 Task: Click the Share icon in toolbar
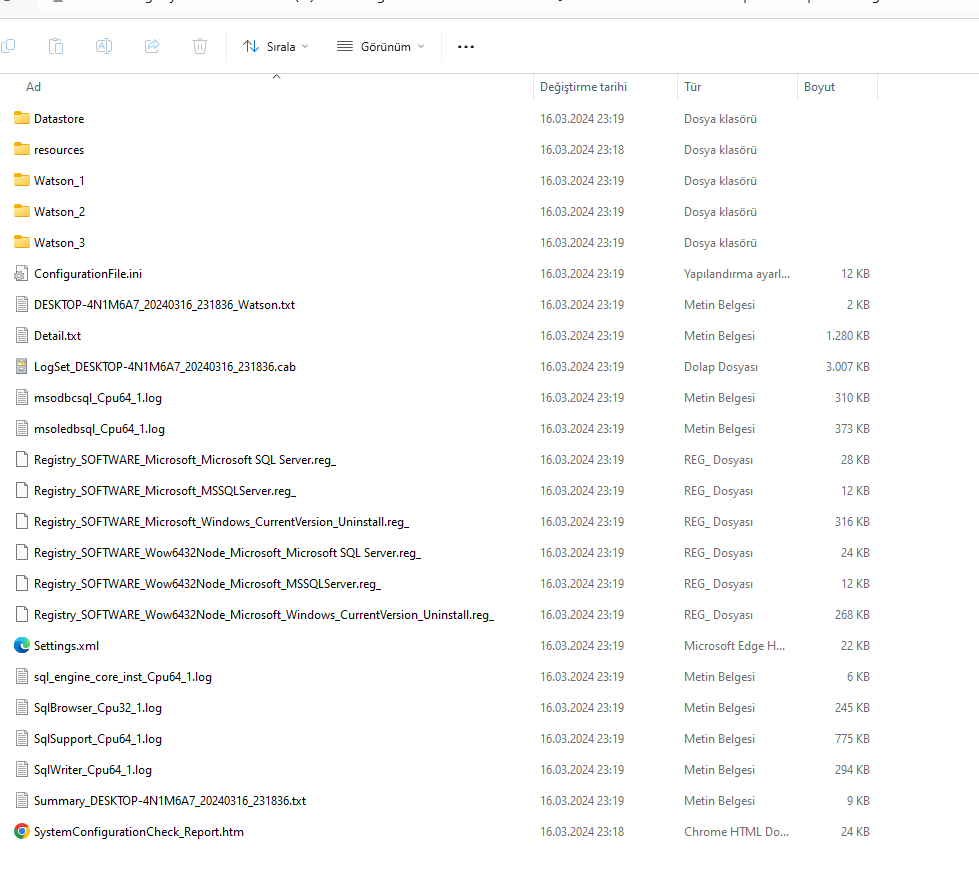pyautogui.click(x=152, y=46)
